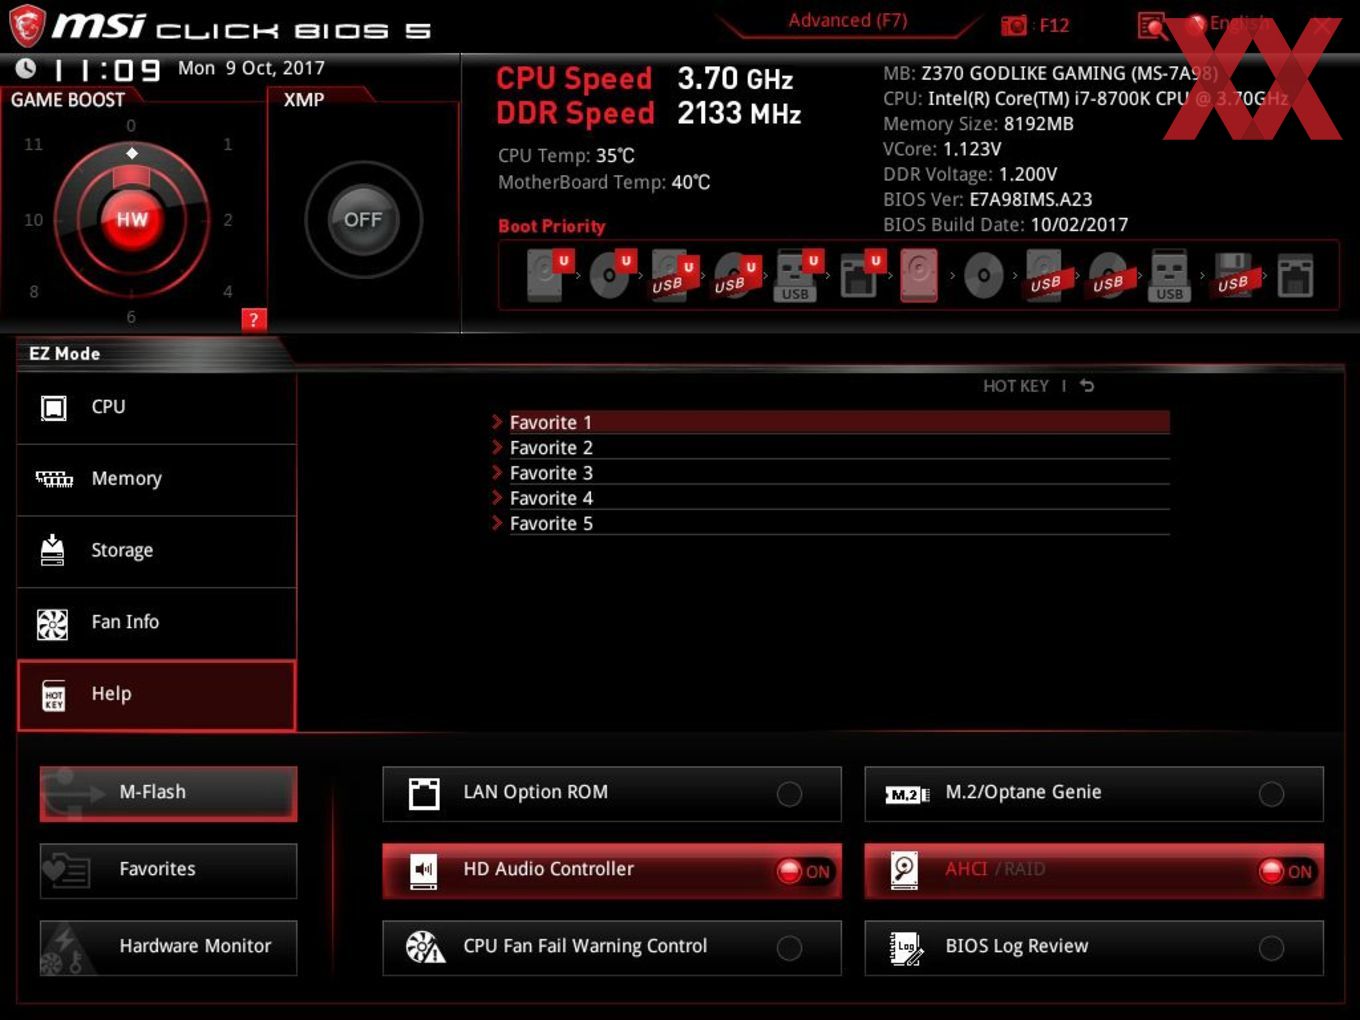
Task: Open the Favorites button
Action: 168,871
